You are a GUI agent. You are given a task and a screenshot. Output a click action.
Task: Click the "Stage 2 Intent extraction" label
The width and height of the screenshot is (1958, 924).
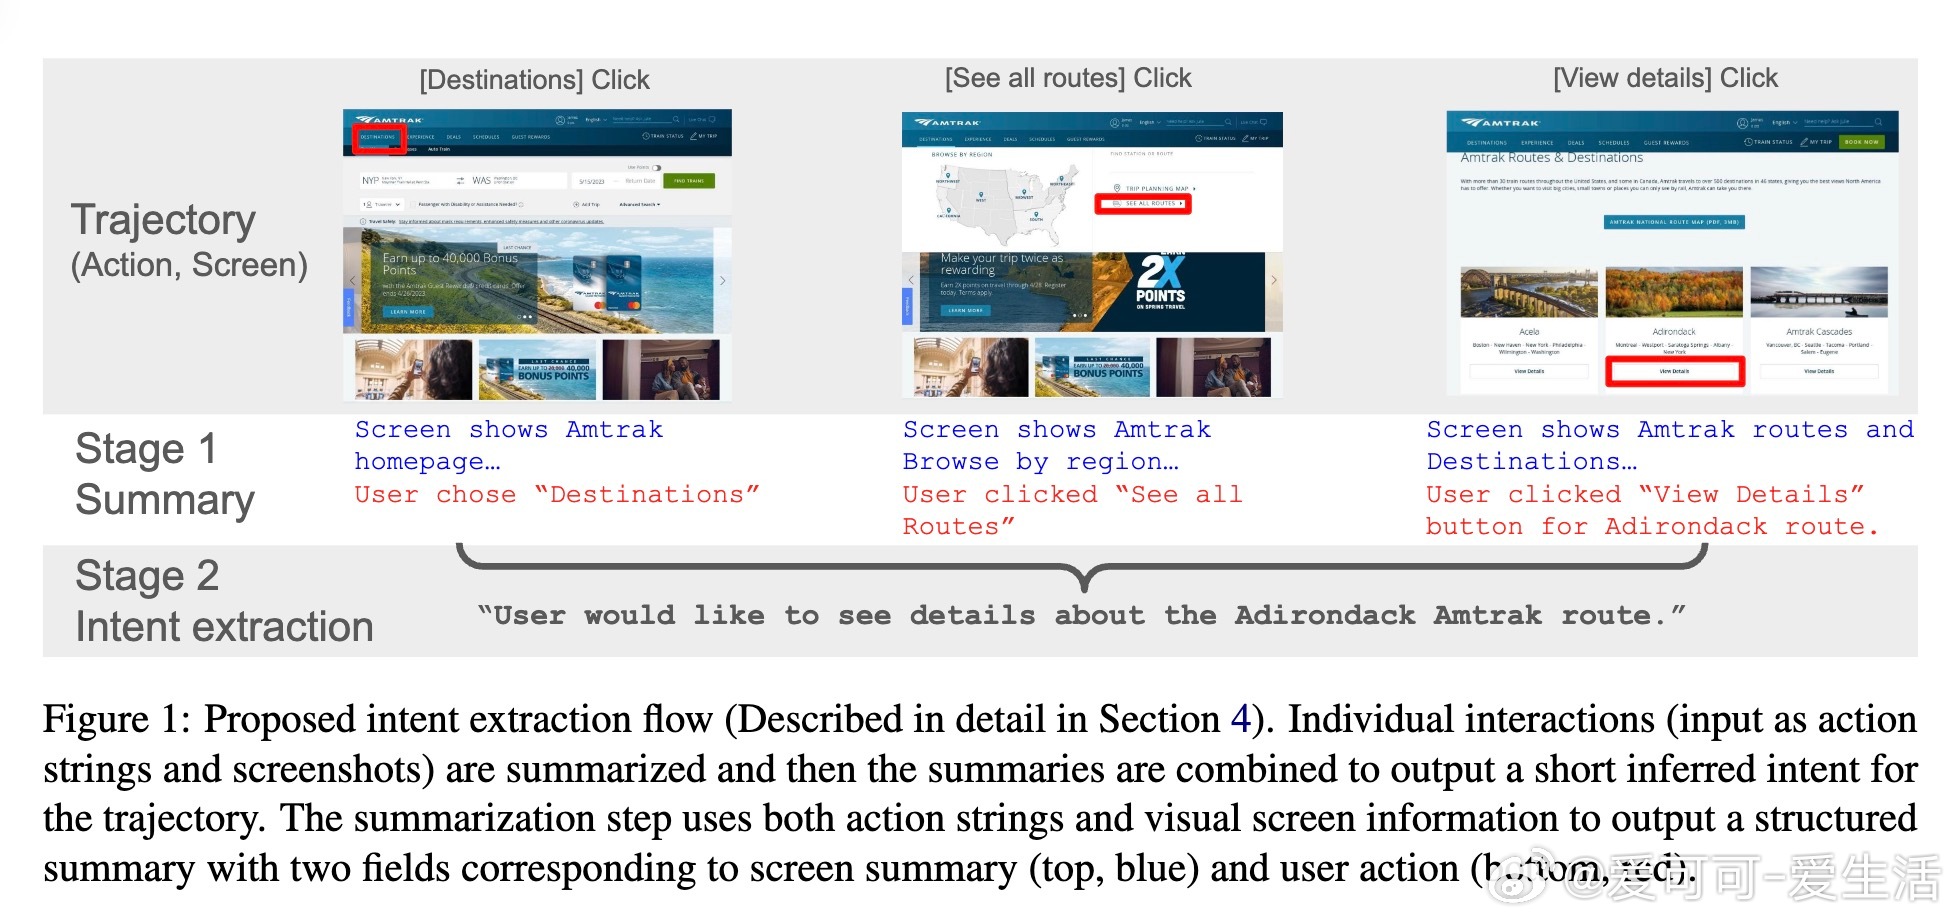point(224,601)
